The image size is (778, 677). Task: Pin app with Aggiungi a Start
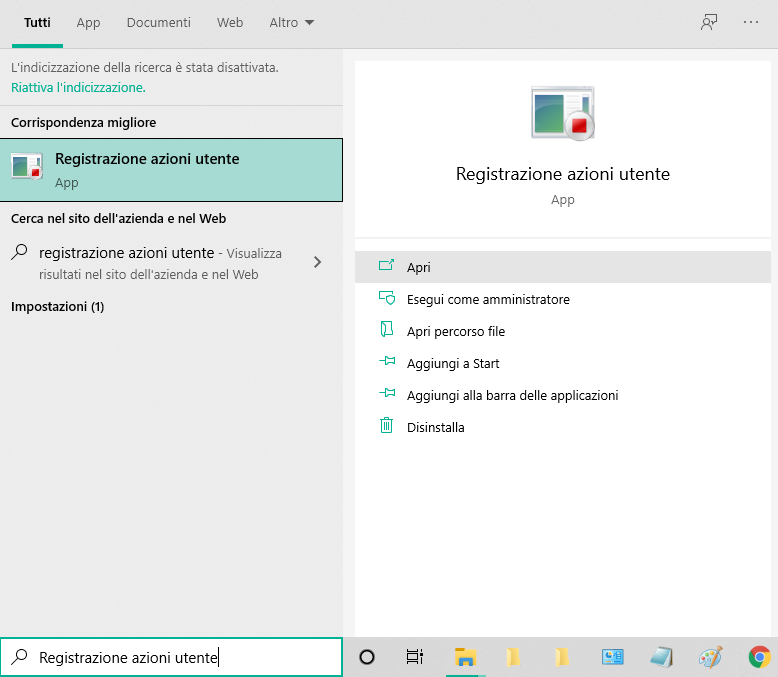[x=452, y=363]
